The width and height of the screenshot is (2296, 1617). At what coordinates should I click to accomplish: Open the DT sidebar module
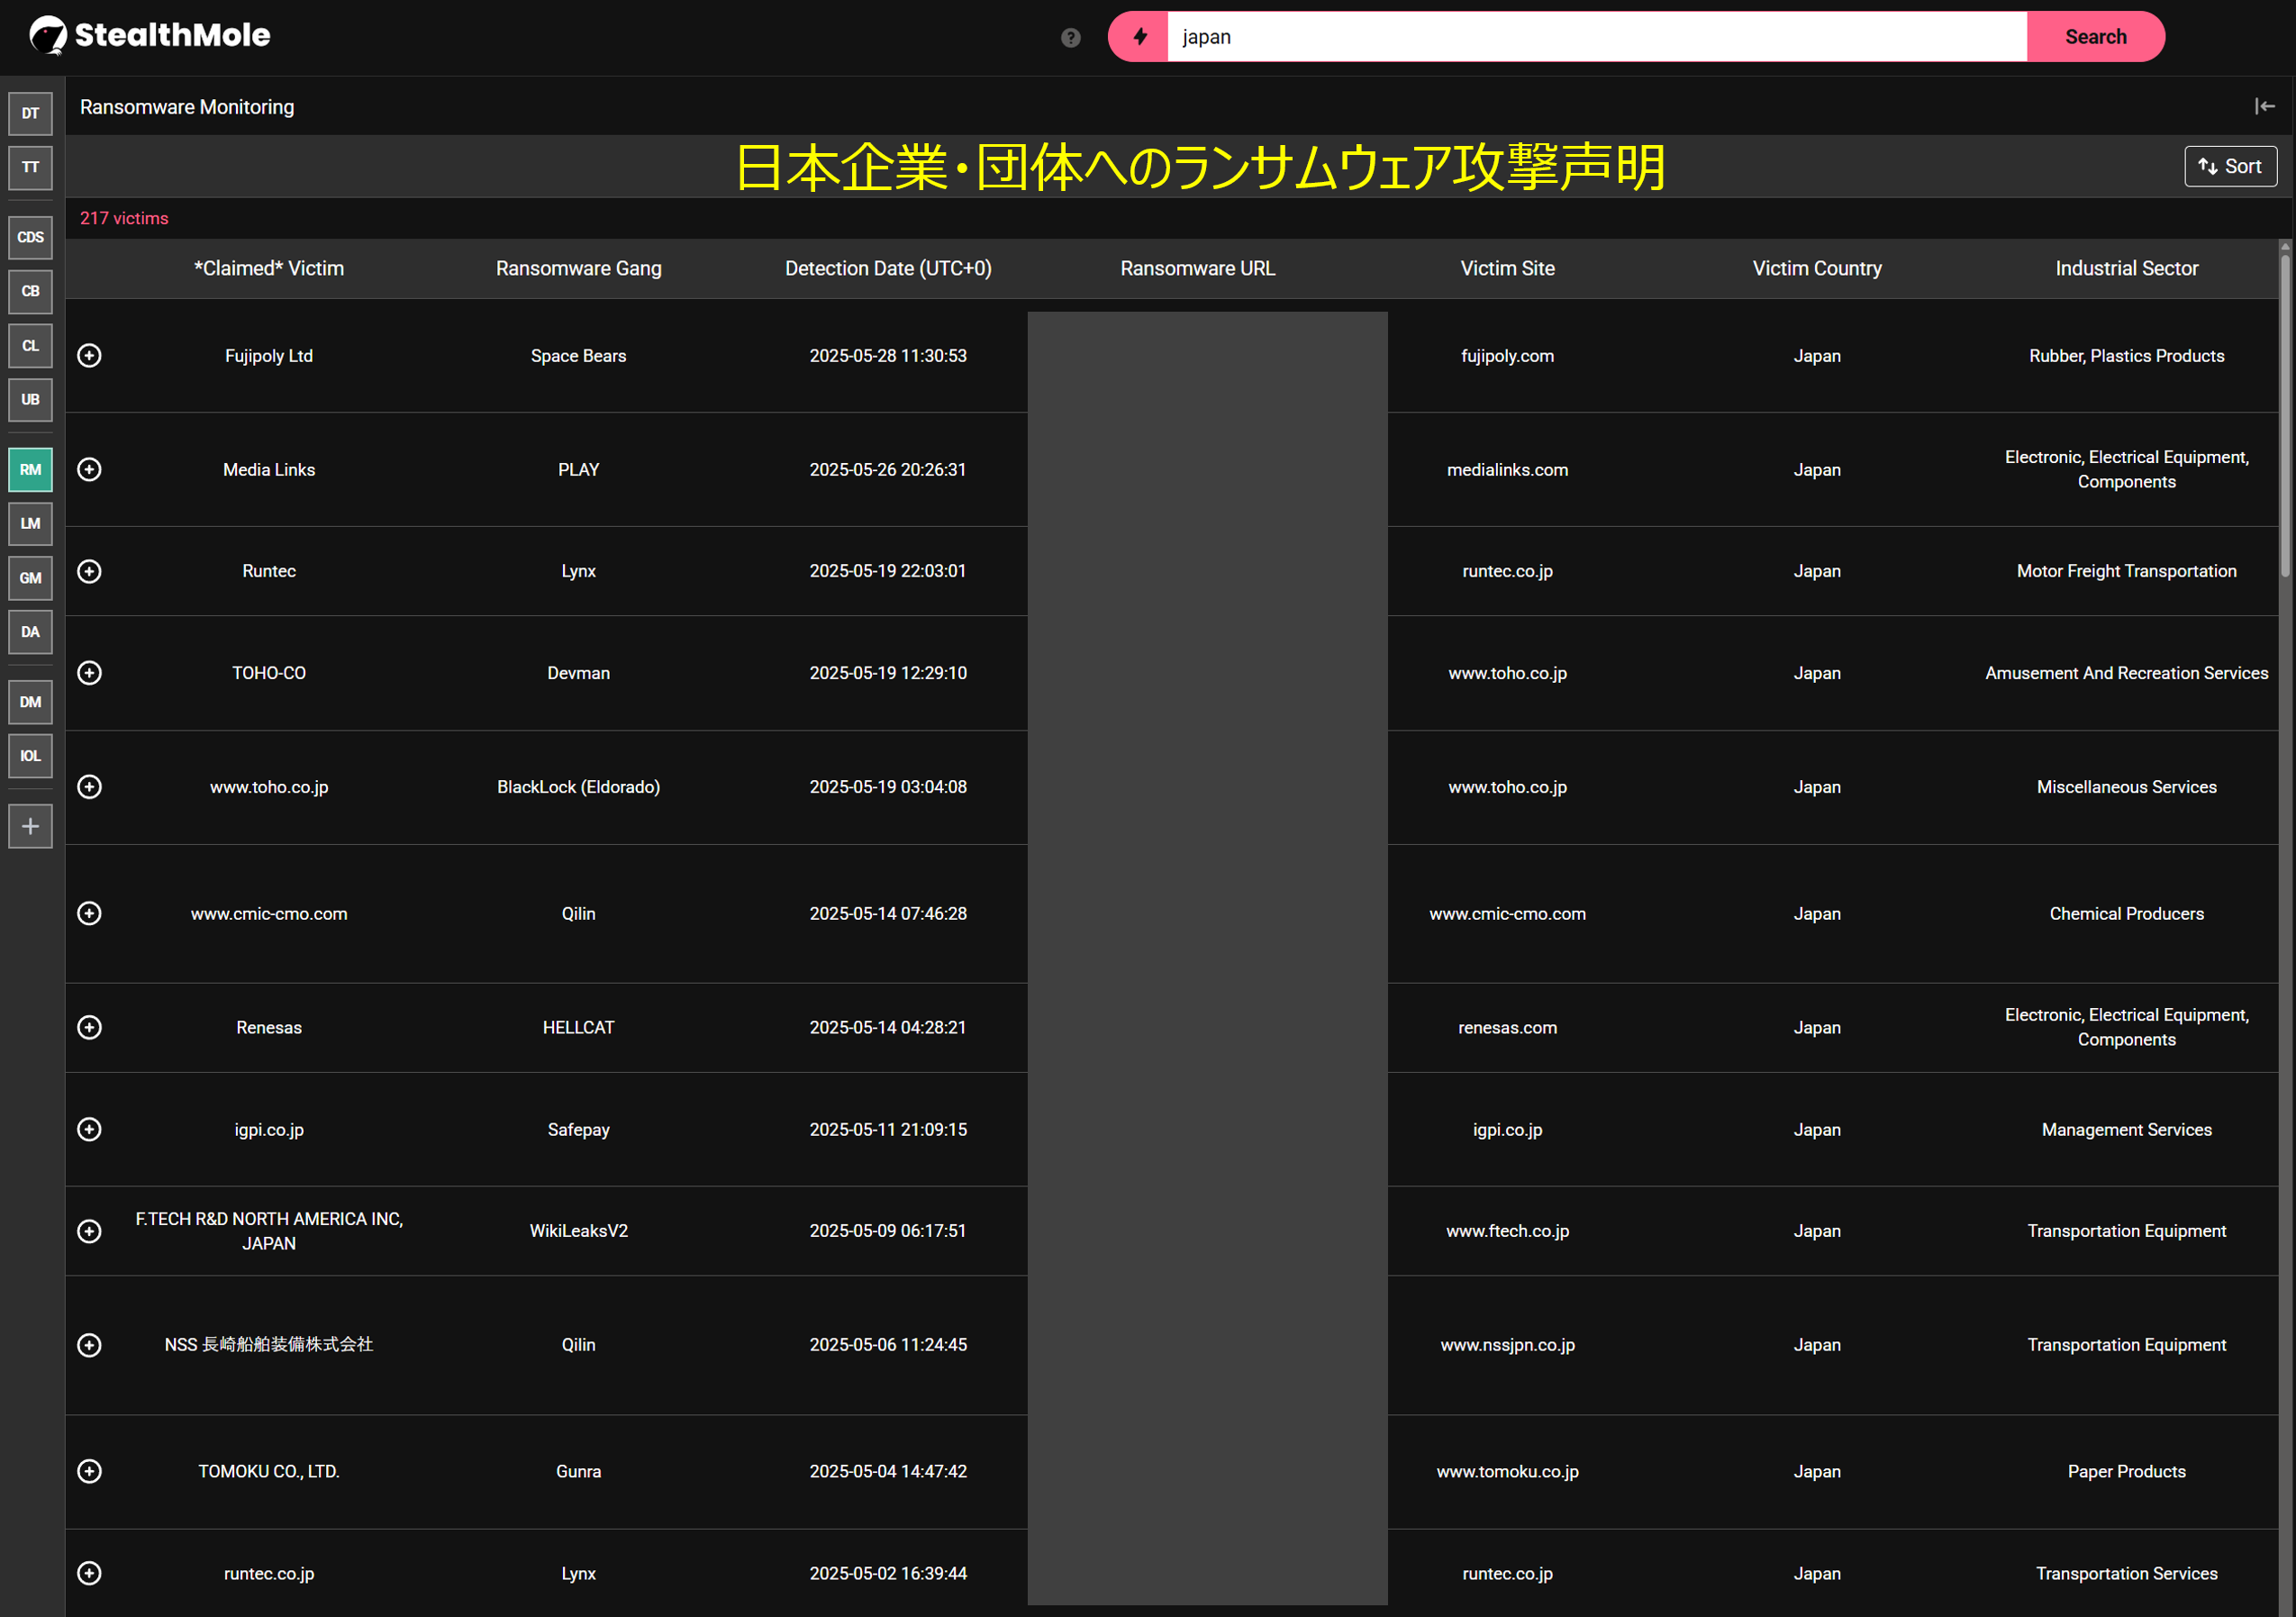point(30,113)
